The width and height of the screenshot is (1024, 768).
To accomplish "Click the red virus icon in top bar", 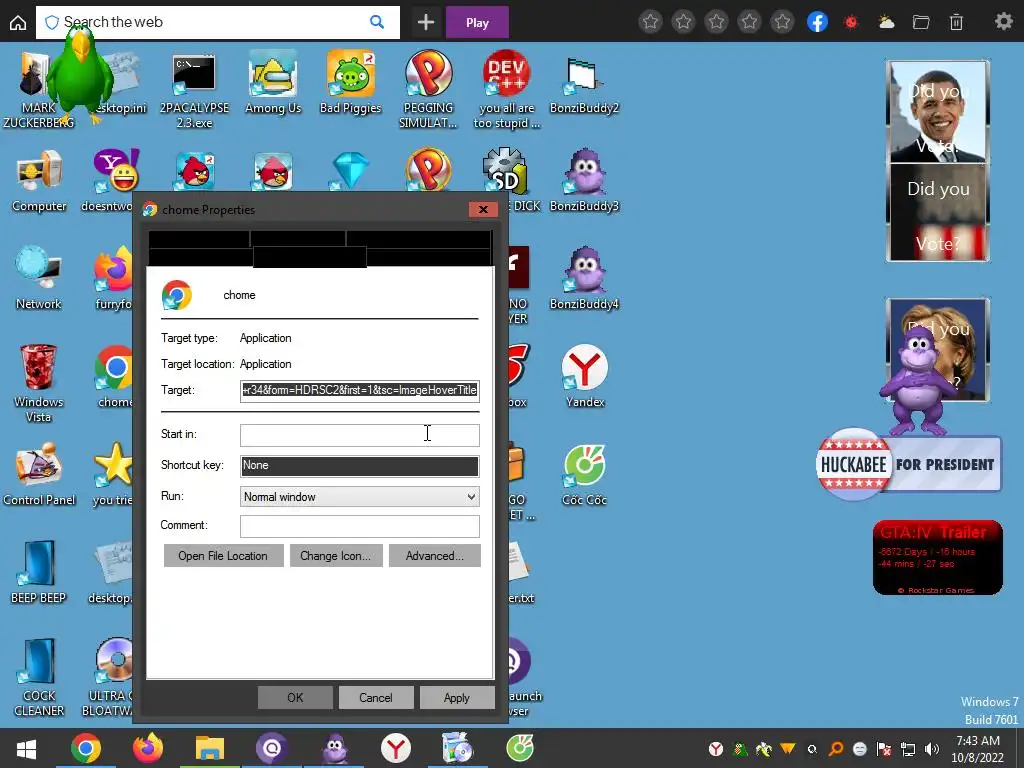I will click(x=851, y=23).
